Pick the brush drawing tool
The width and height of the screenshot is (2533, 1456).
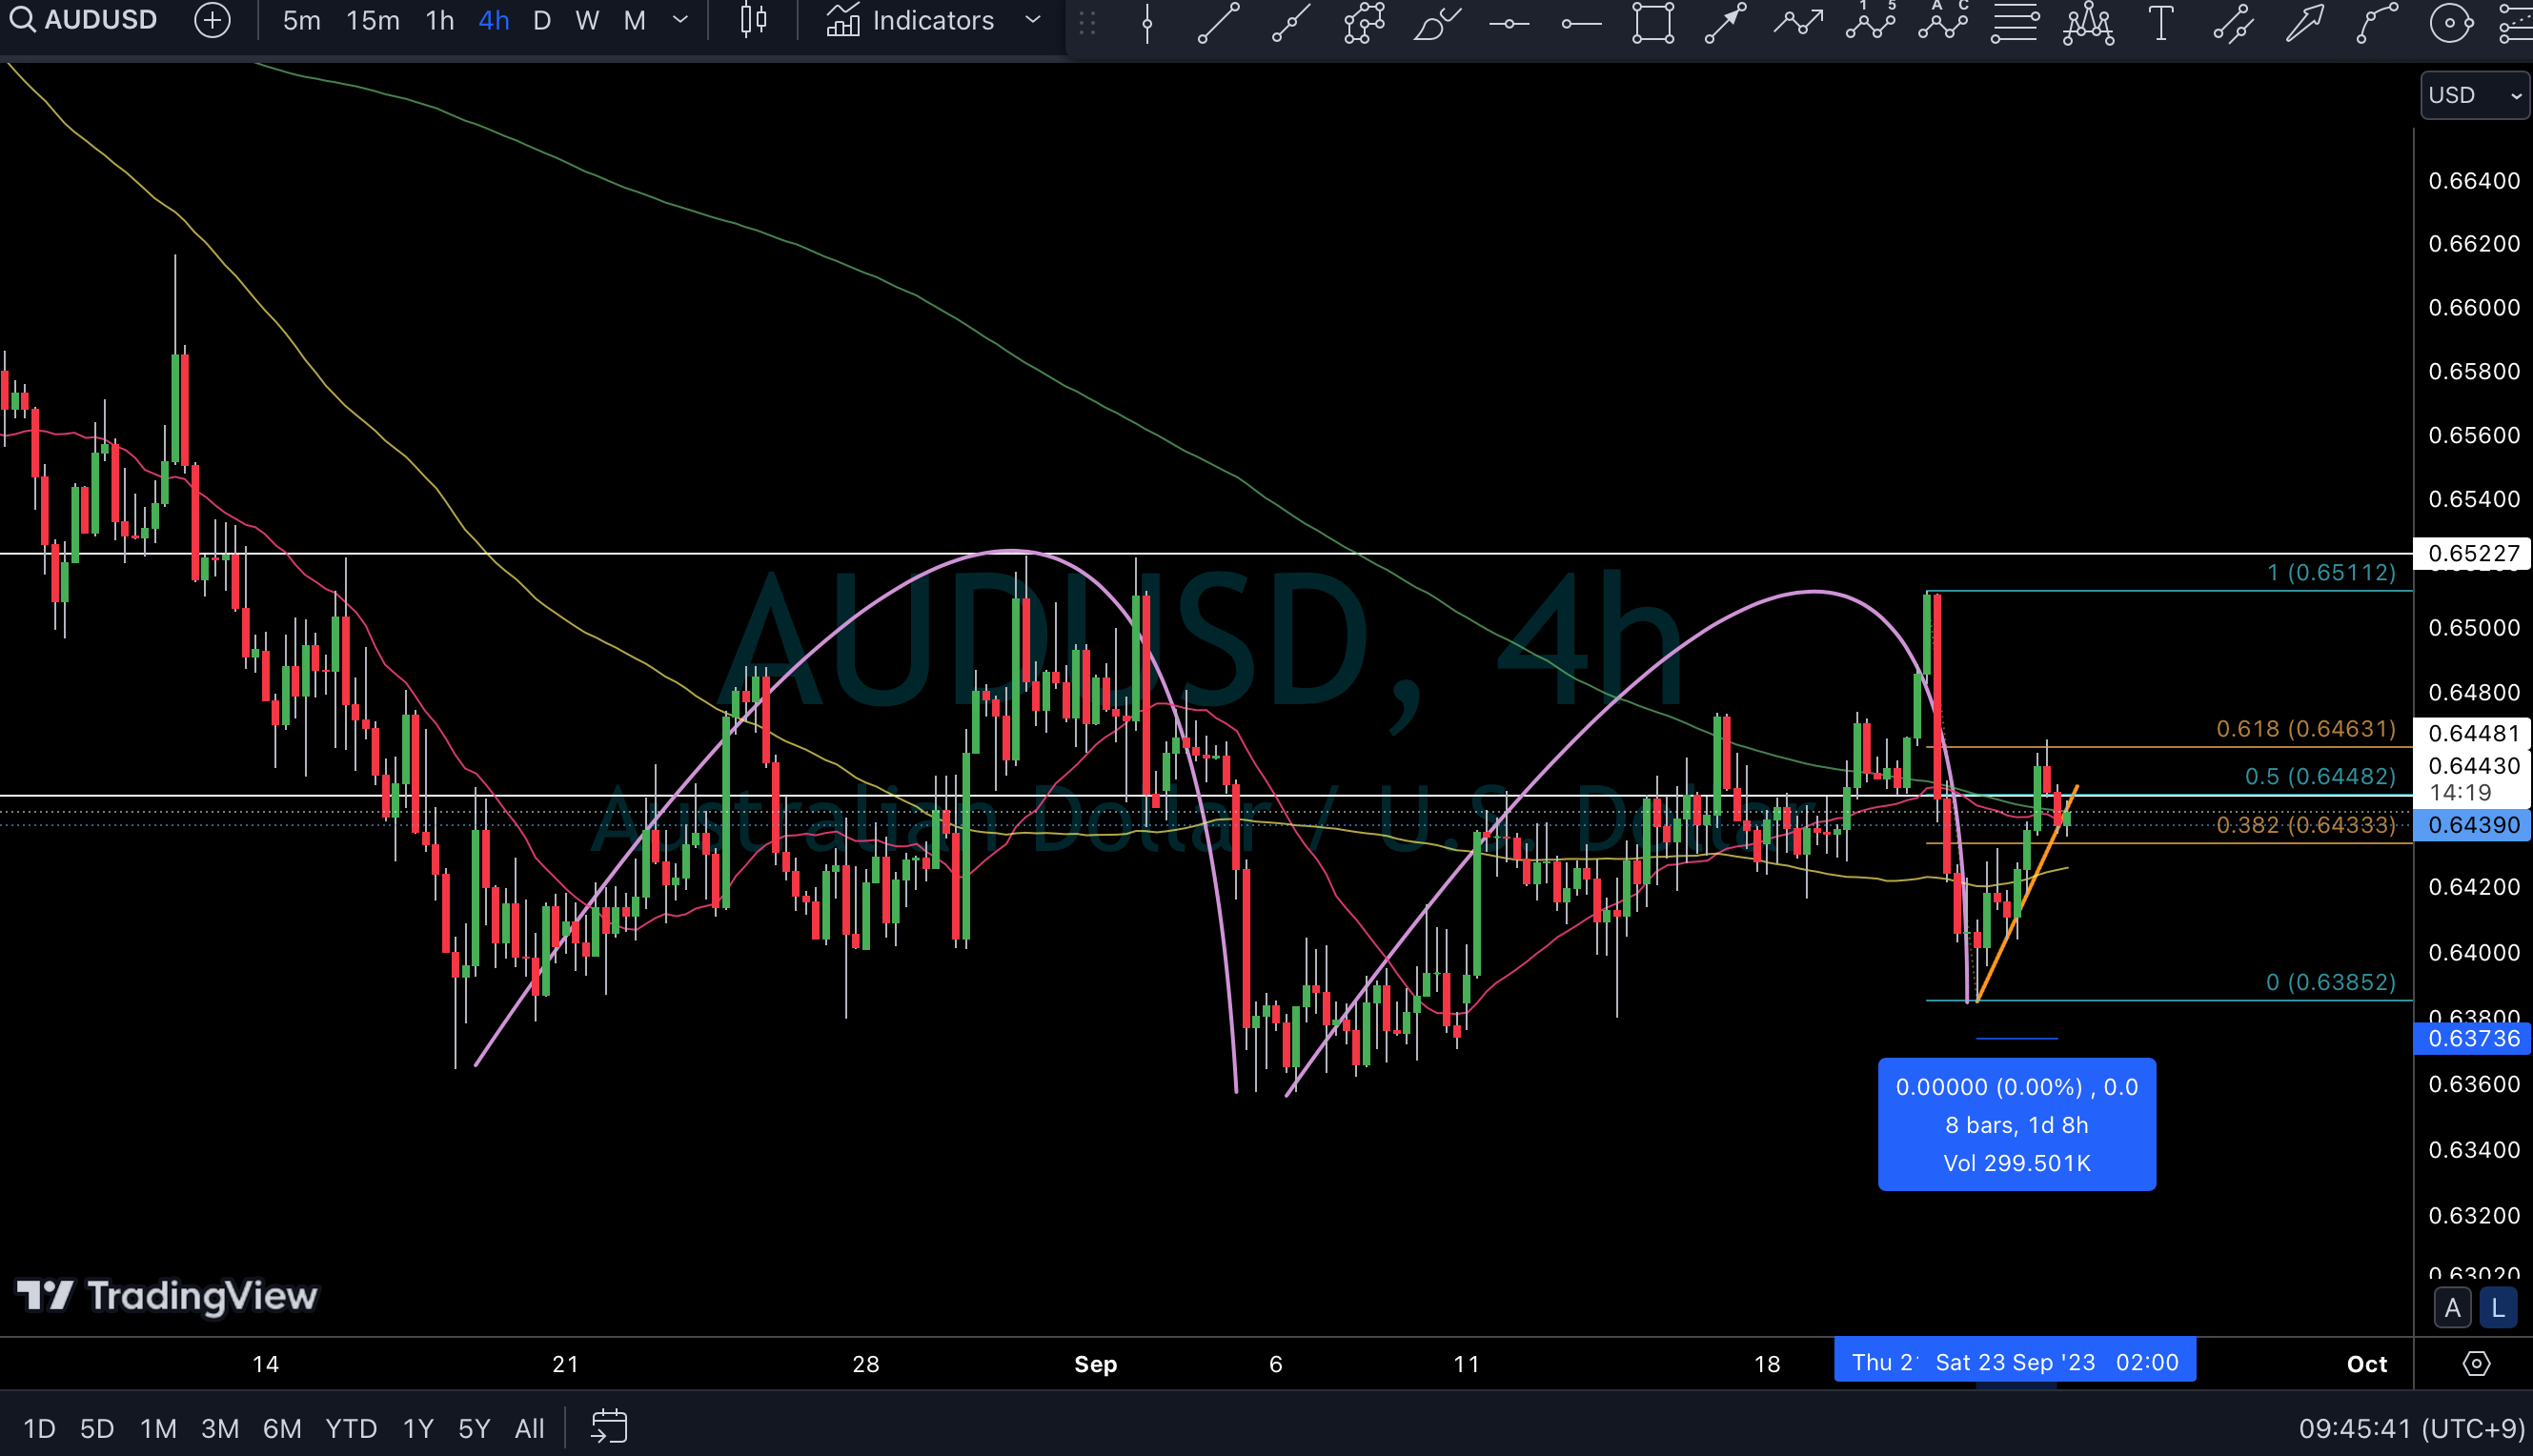pyautogui.click(x=1436, y=22)
